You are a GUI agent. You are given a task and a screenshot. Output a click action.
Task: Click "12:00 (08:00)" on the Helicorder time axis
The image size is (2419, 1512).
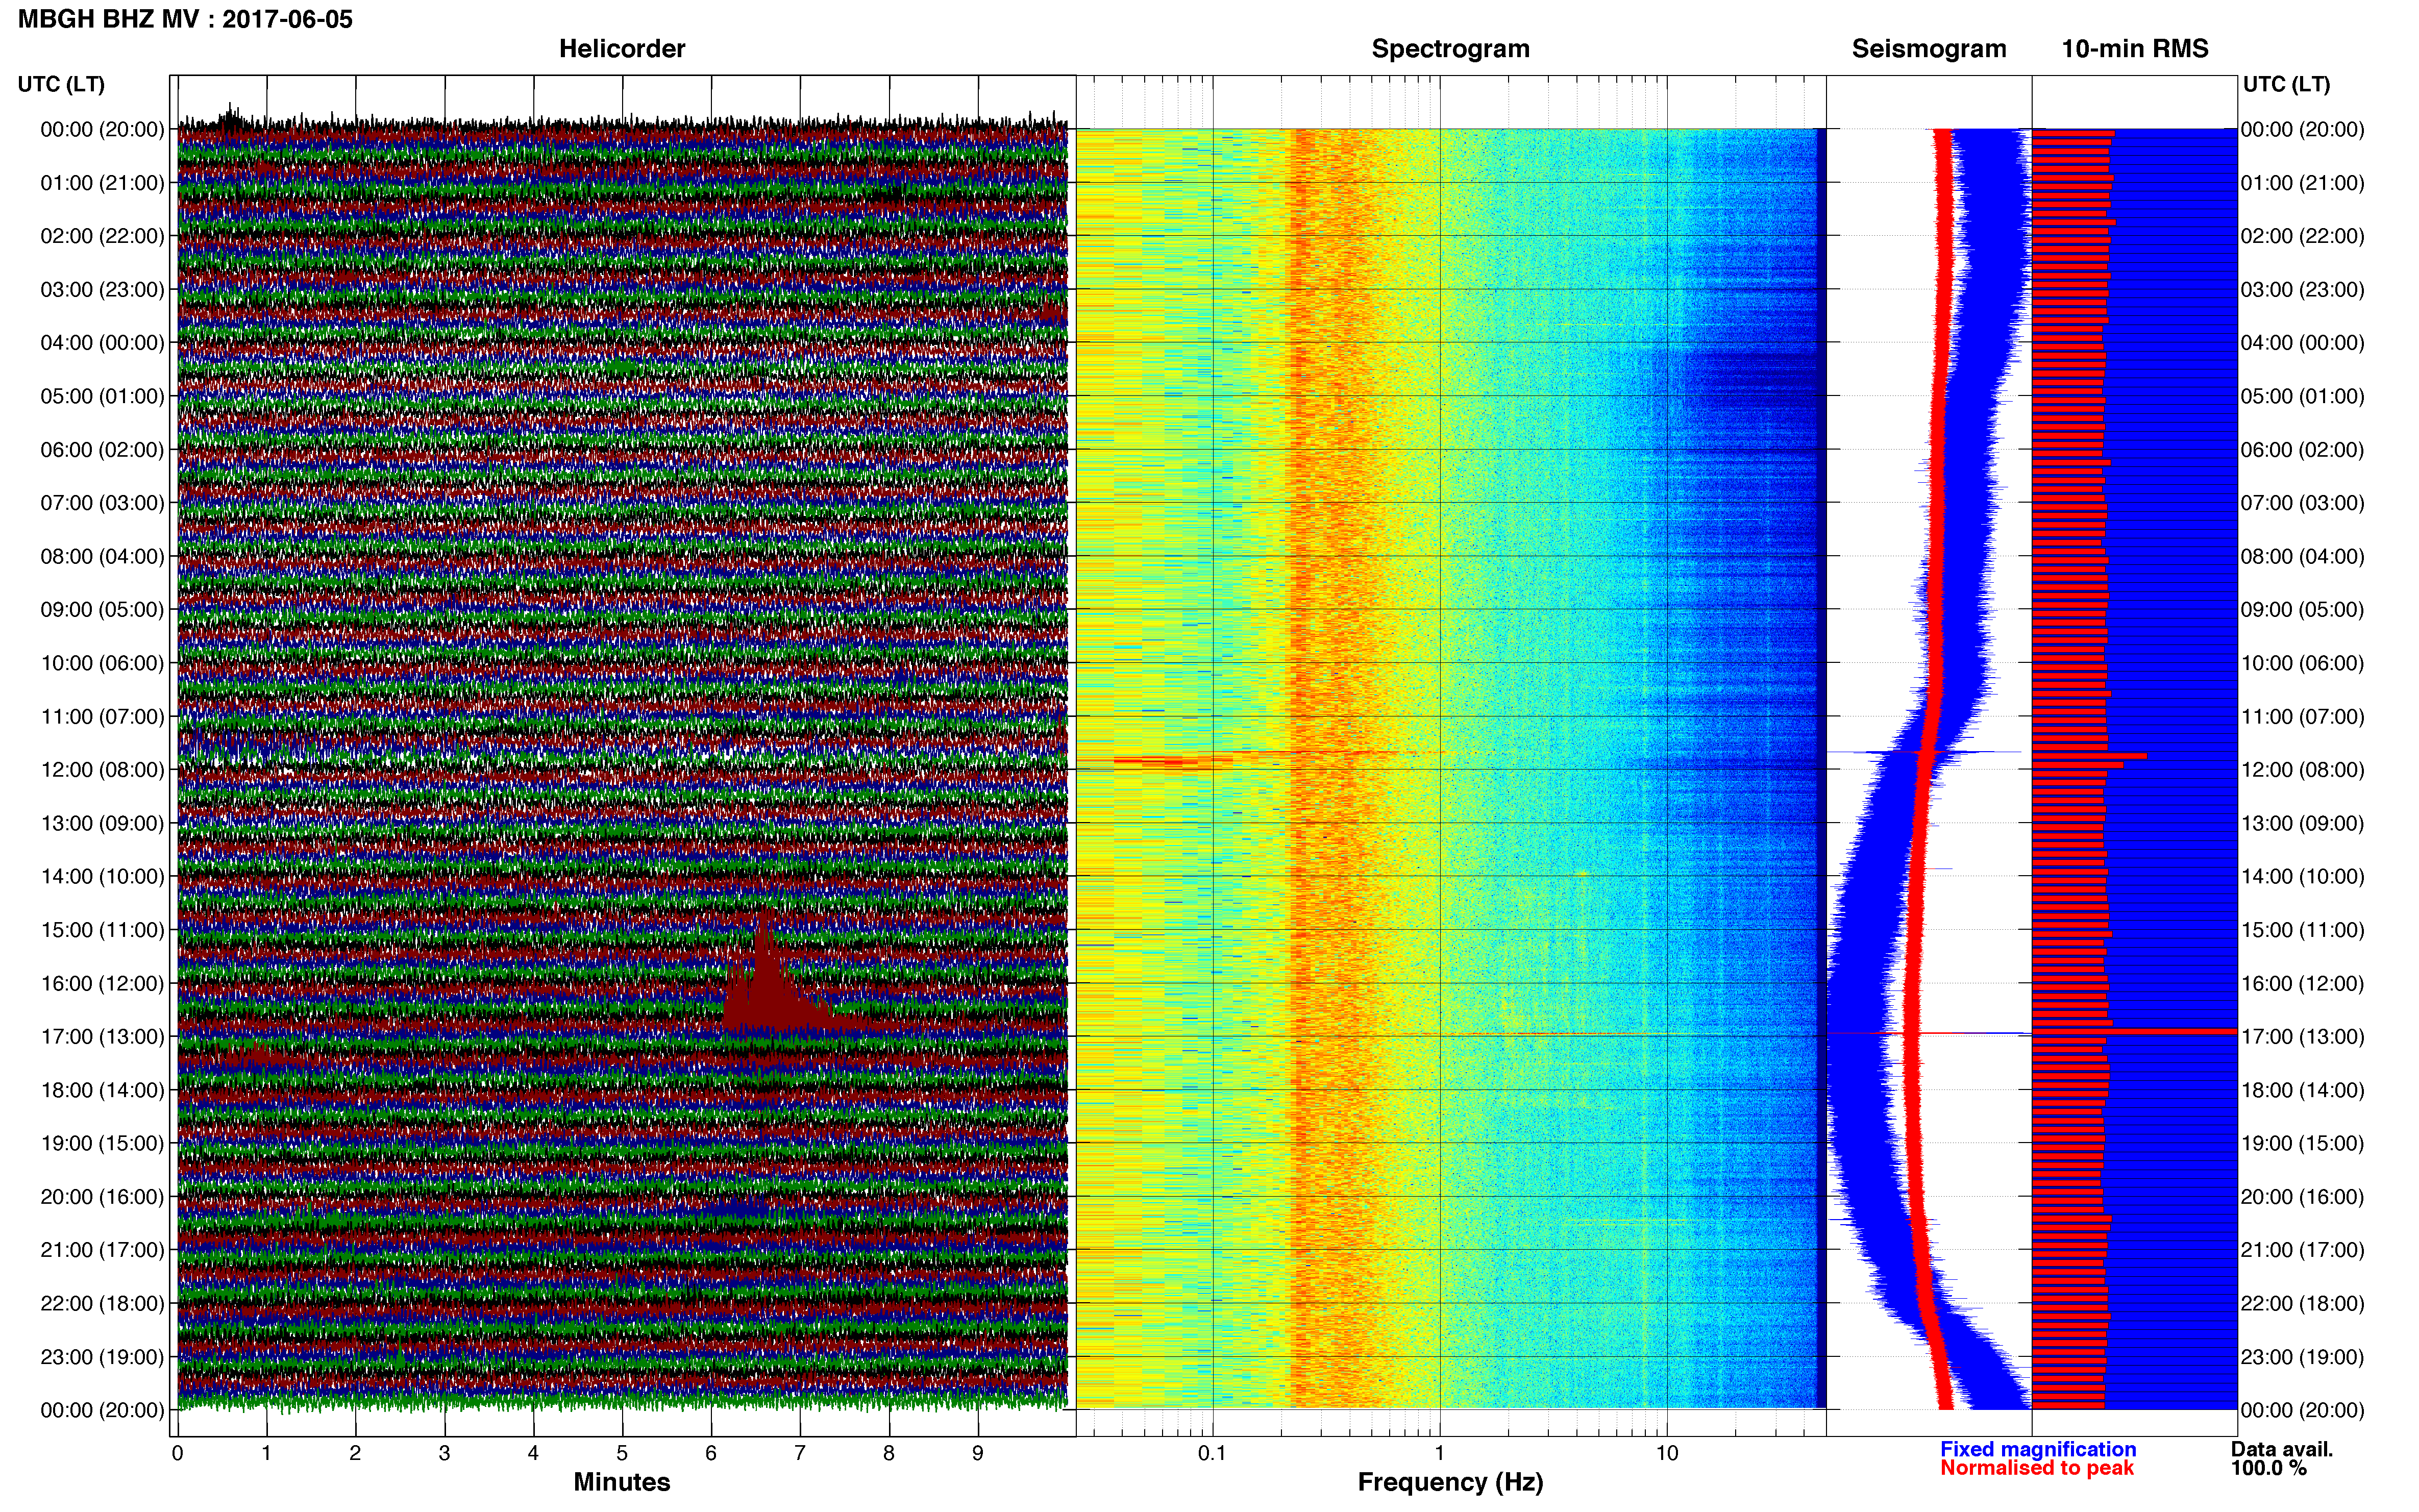[x=102, y=770]
